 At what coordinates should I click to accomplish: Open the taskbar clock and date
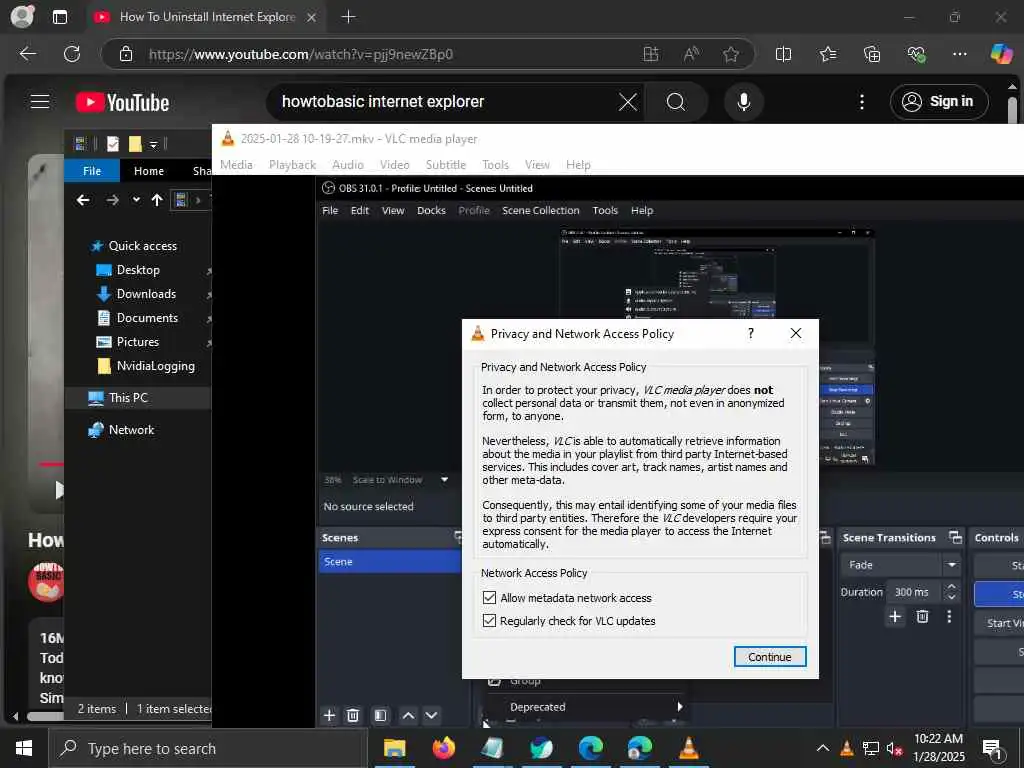pyautogui.click(x=938, y=748)
